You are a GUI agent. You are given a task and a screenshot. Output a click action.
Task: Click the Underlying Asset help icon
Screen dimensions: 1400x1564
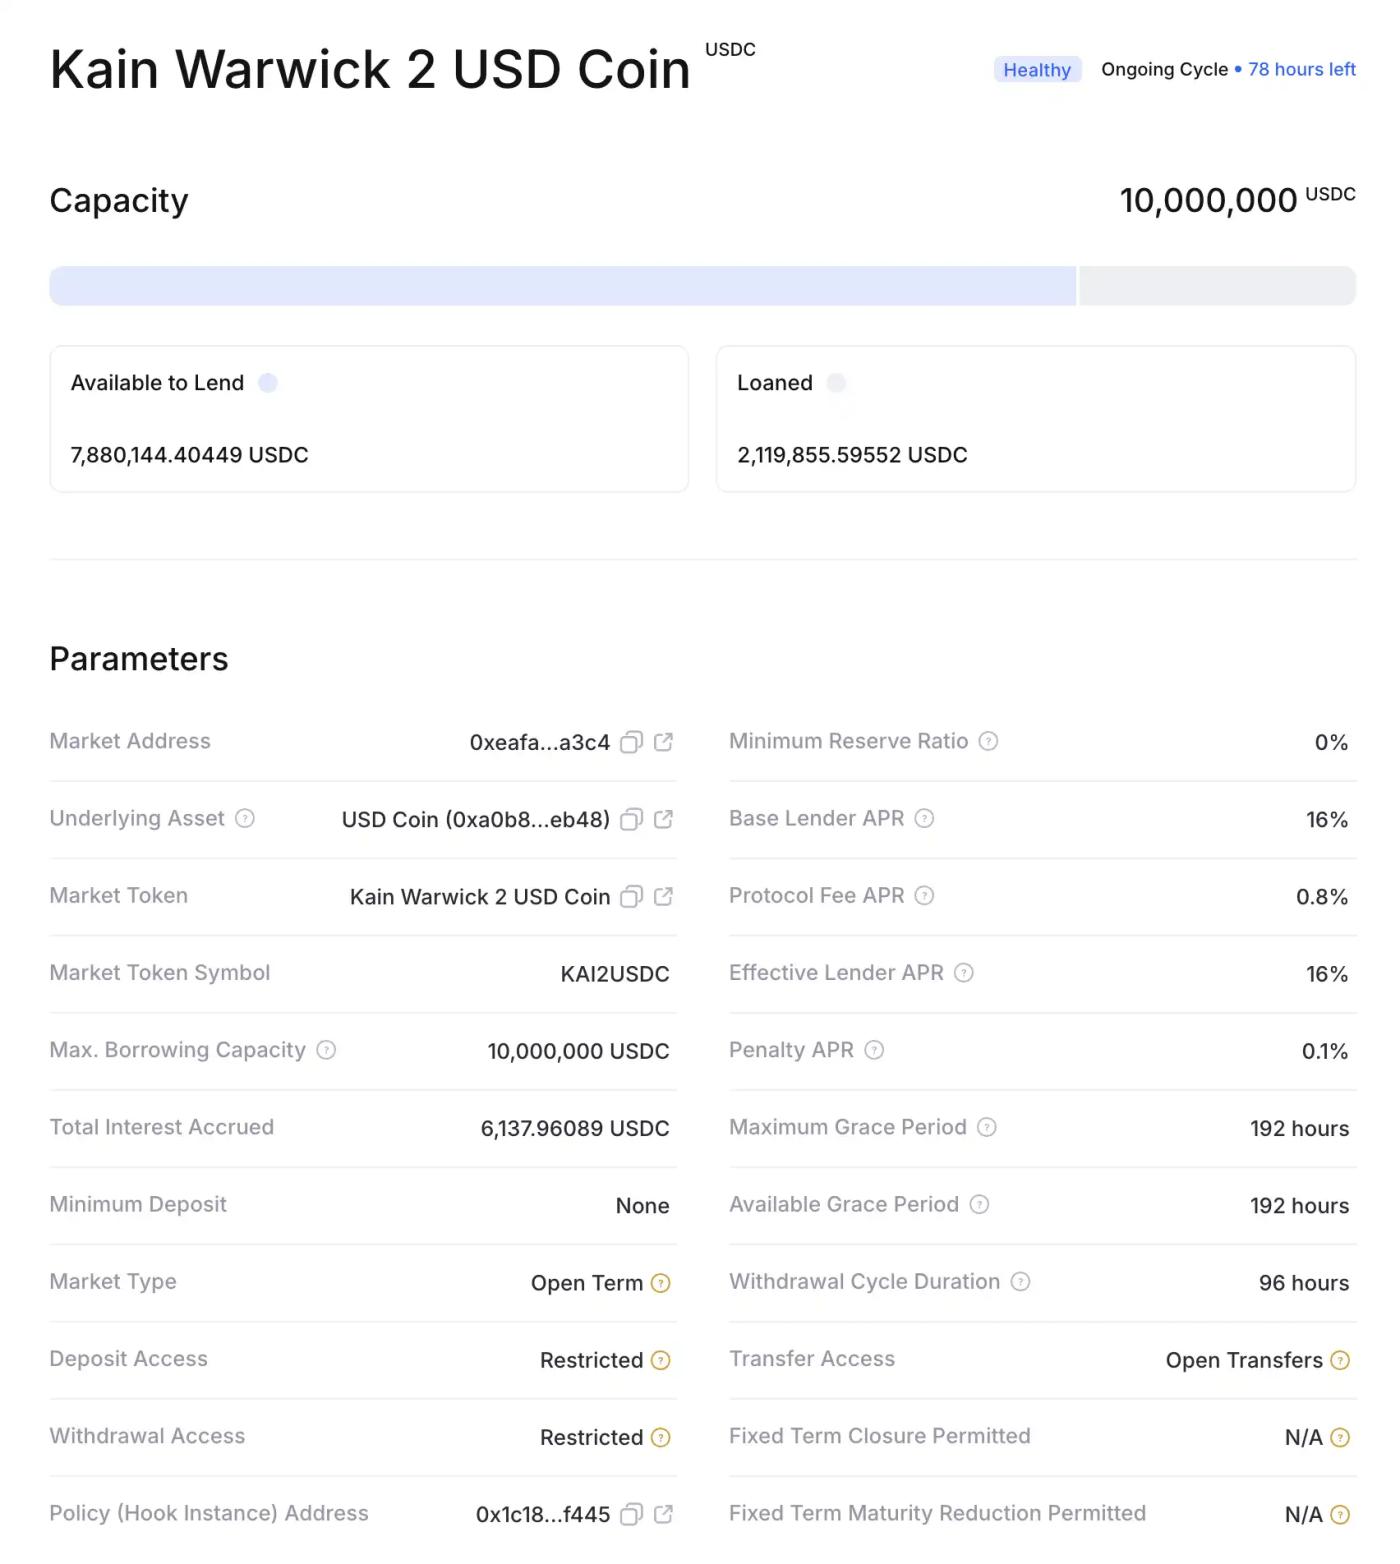[245, 818]
